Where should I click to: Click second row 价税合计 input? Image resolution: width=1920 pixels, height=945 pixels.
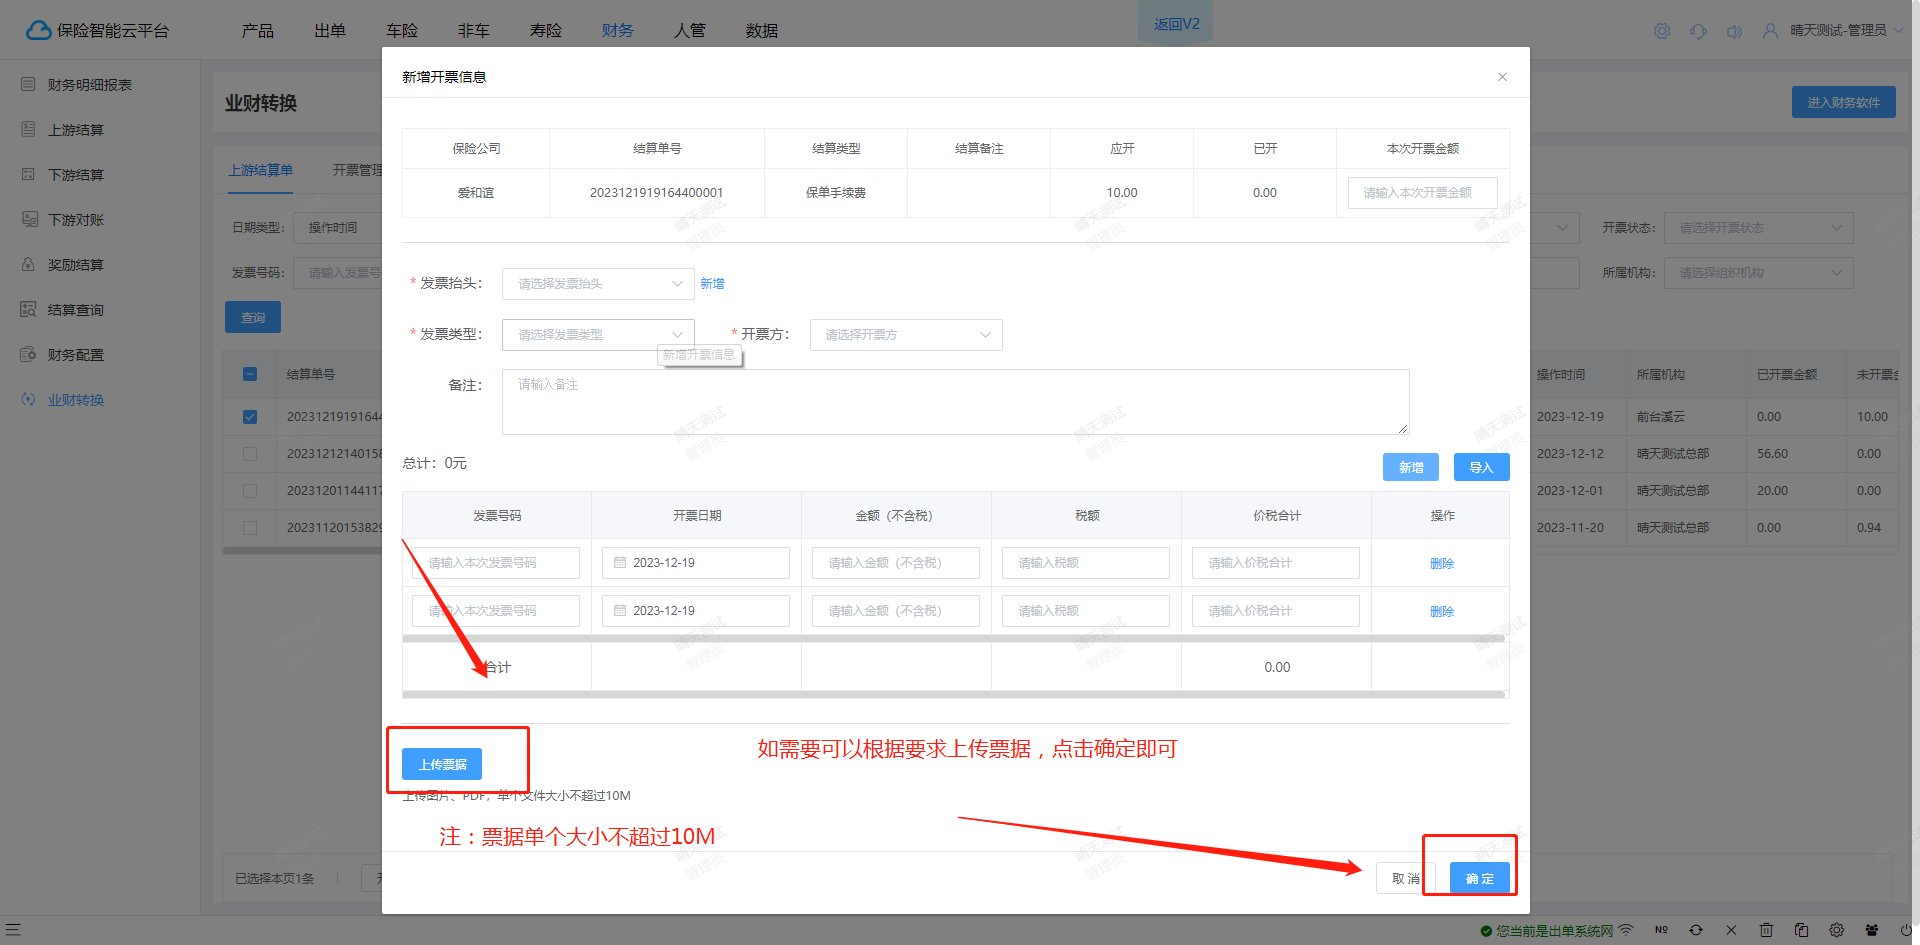pos(1276,611)
